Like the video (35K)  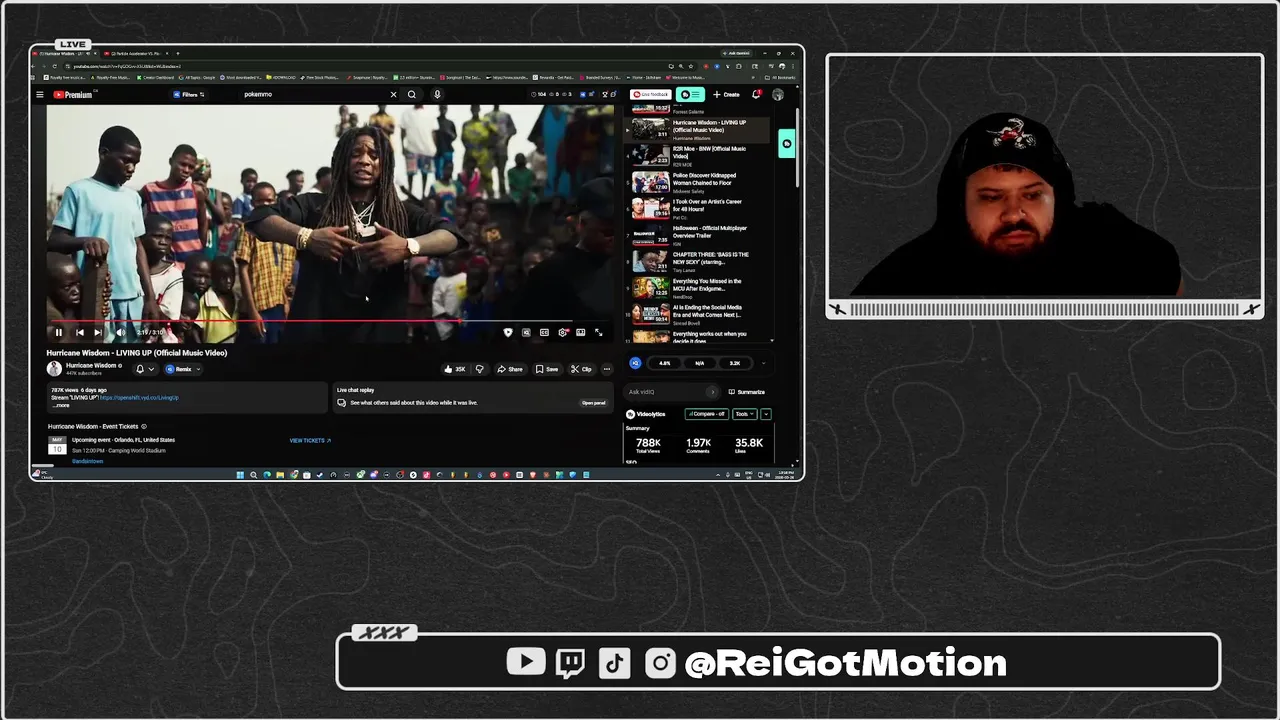(x=455, y=369)
